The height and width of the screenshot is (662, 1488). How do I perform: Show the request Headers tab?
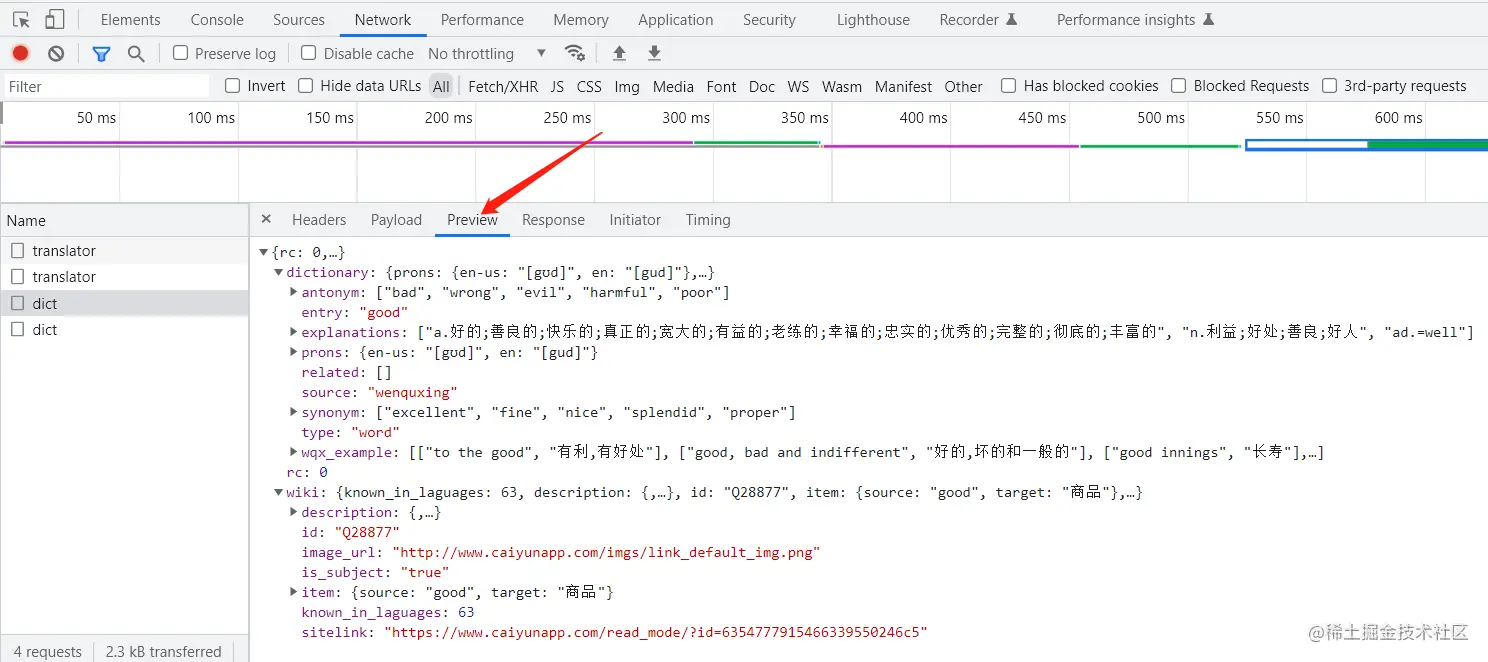click(x=319, y=220)
